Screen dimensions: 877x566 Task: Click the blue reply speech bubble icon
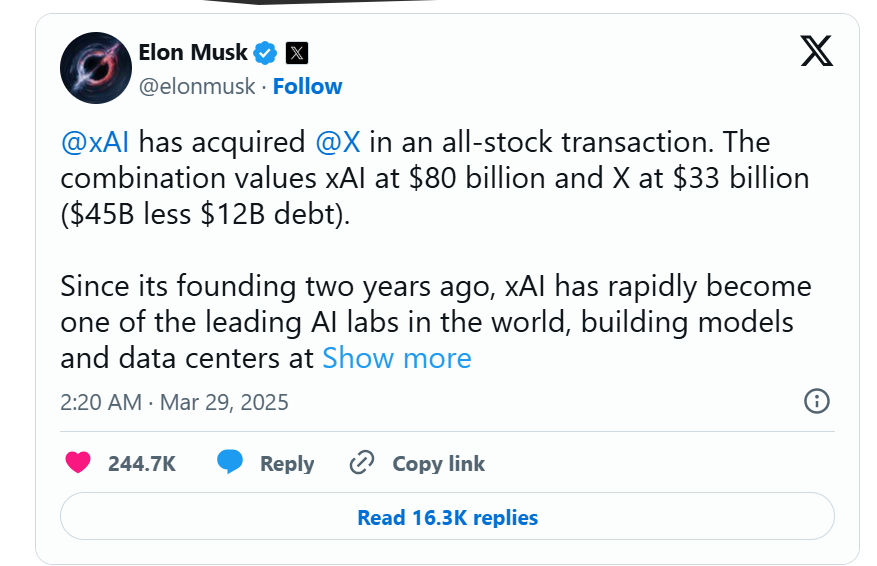[x=230, y=461]
